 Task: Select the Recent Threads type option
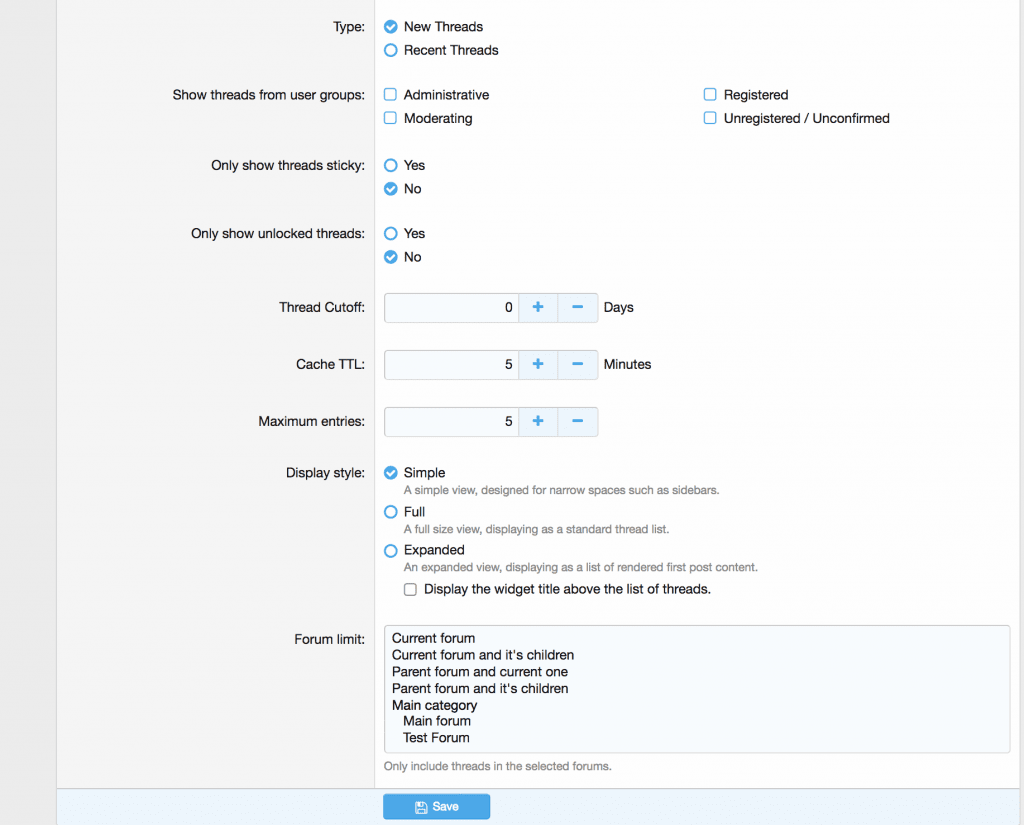(x=391, y=50)
